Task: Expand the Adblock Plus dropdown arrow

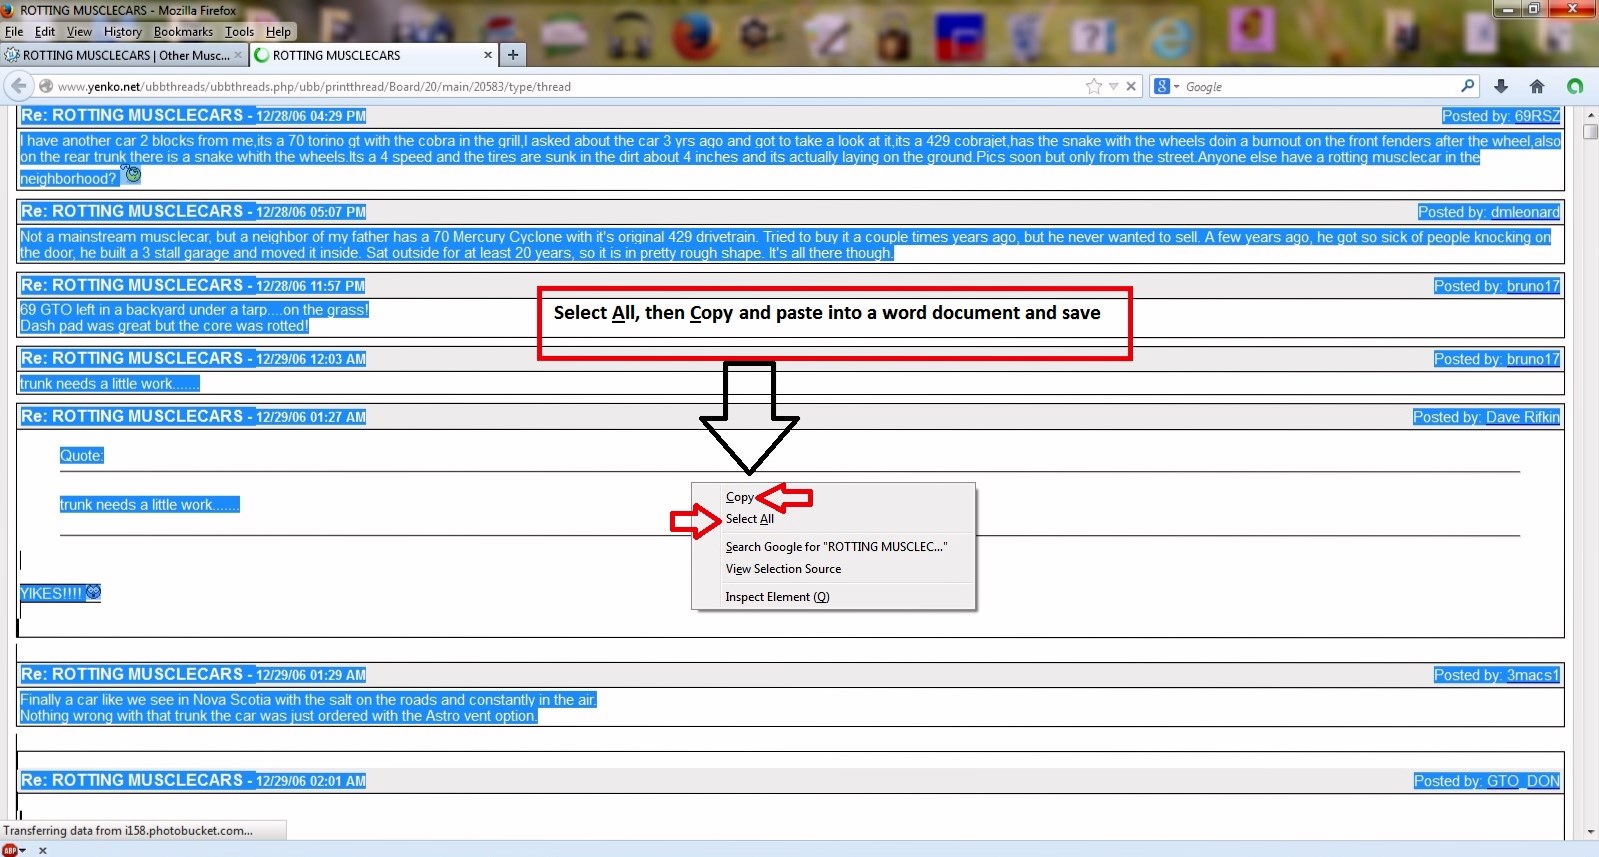Action: (x=23, y=850)
